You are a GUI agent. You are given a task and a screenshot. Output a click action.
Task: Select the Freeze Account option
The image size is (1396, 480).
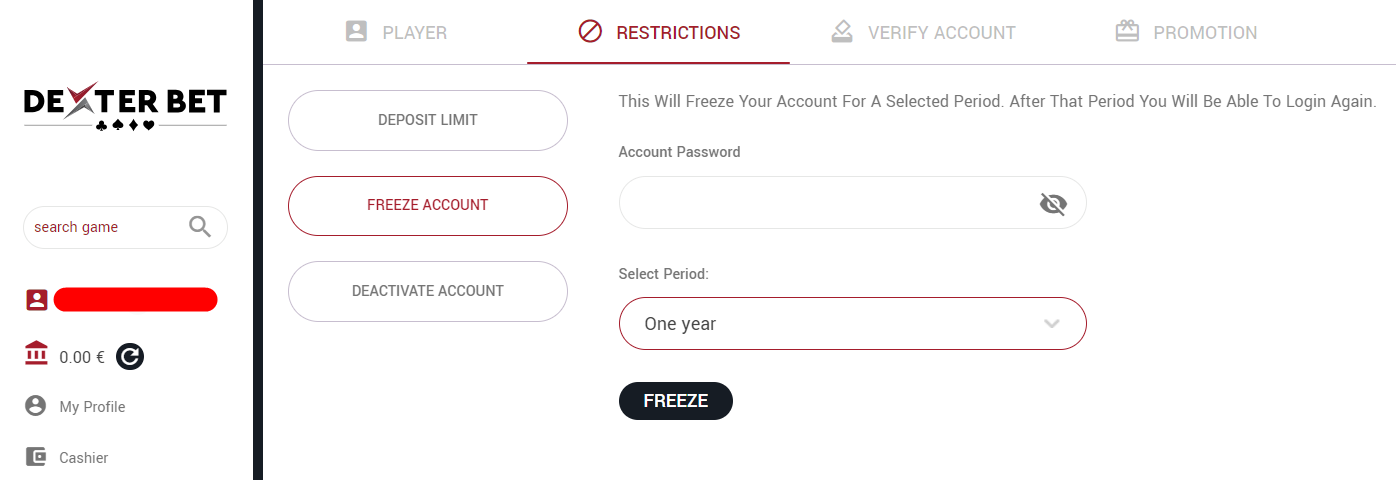(428, 205)
